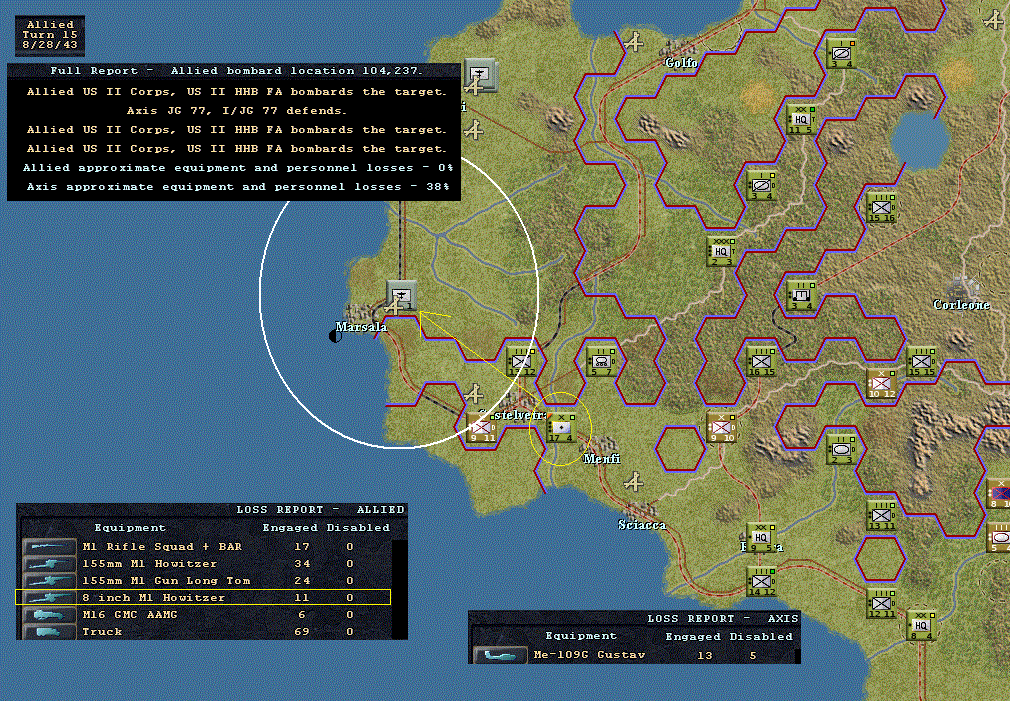Click the Marsala city label
This screenshot has height=701, width=1010.
click(361, 327)
